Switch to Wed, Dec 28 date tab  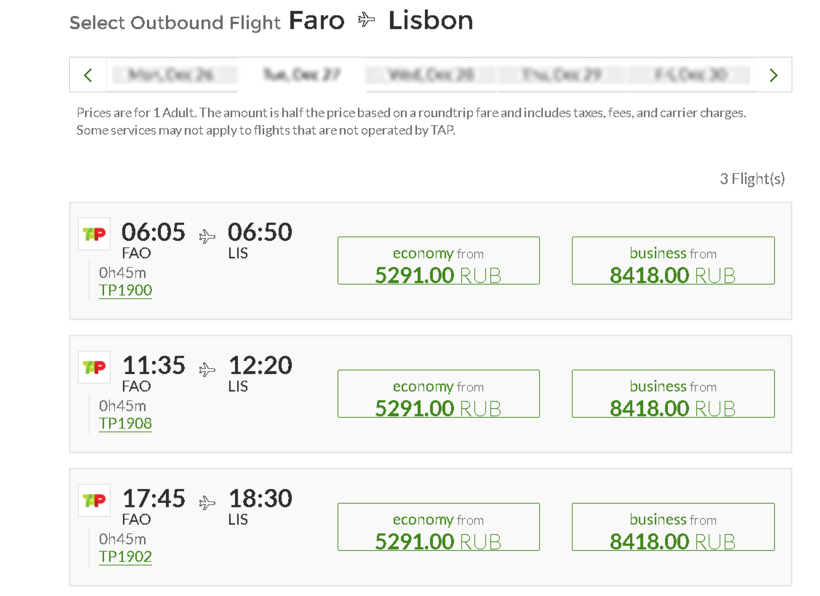[431, 75]
